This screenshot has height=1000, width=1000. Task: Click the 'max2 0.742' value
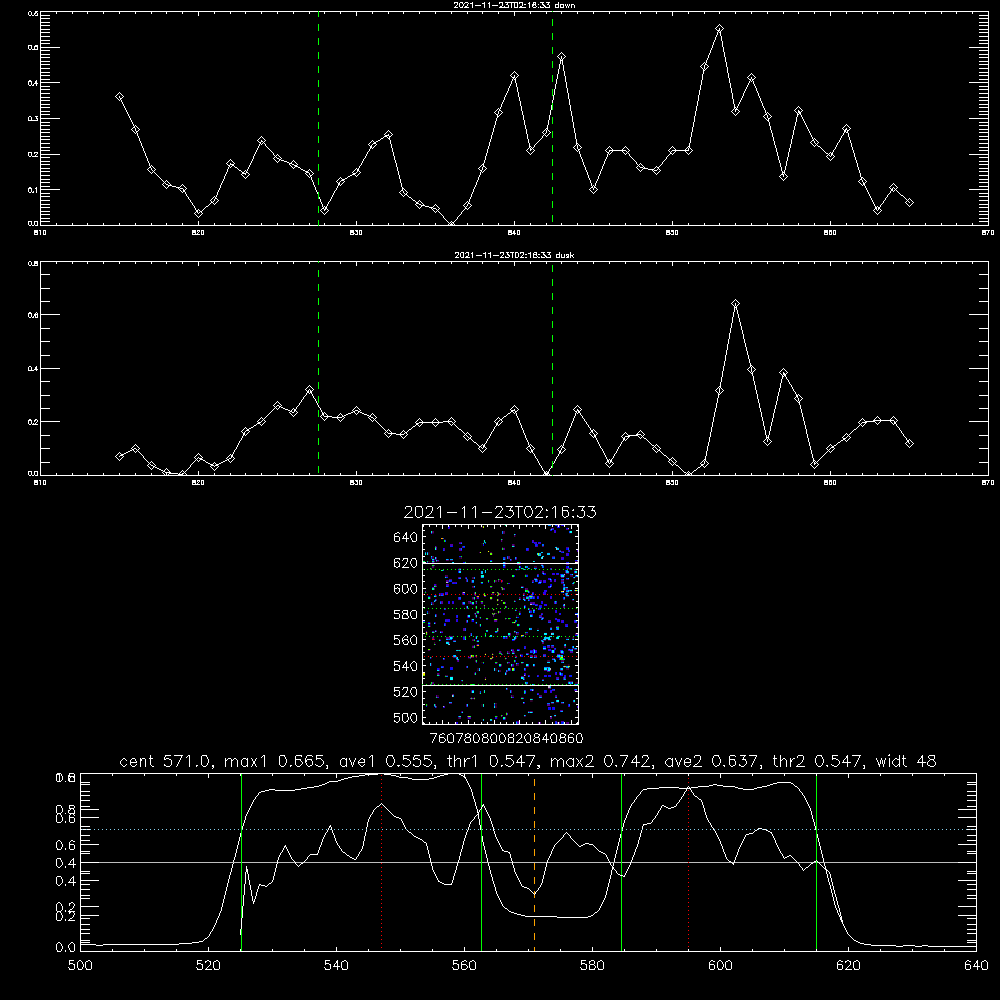pyautogui.click(x=602, y=761)
